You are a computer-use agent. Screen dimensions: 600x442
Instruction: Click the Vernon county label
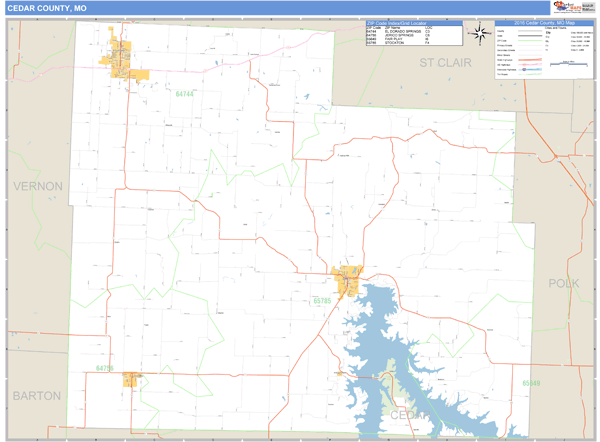point(37,186)
